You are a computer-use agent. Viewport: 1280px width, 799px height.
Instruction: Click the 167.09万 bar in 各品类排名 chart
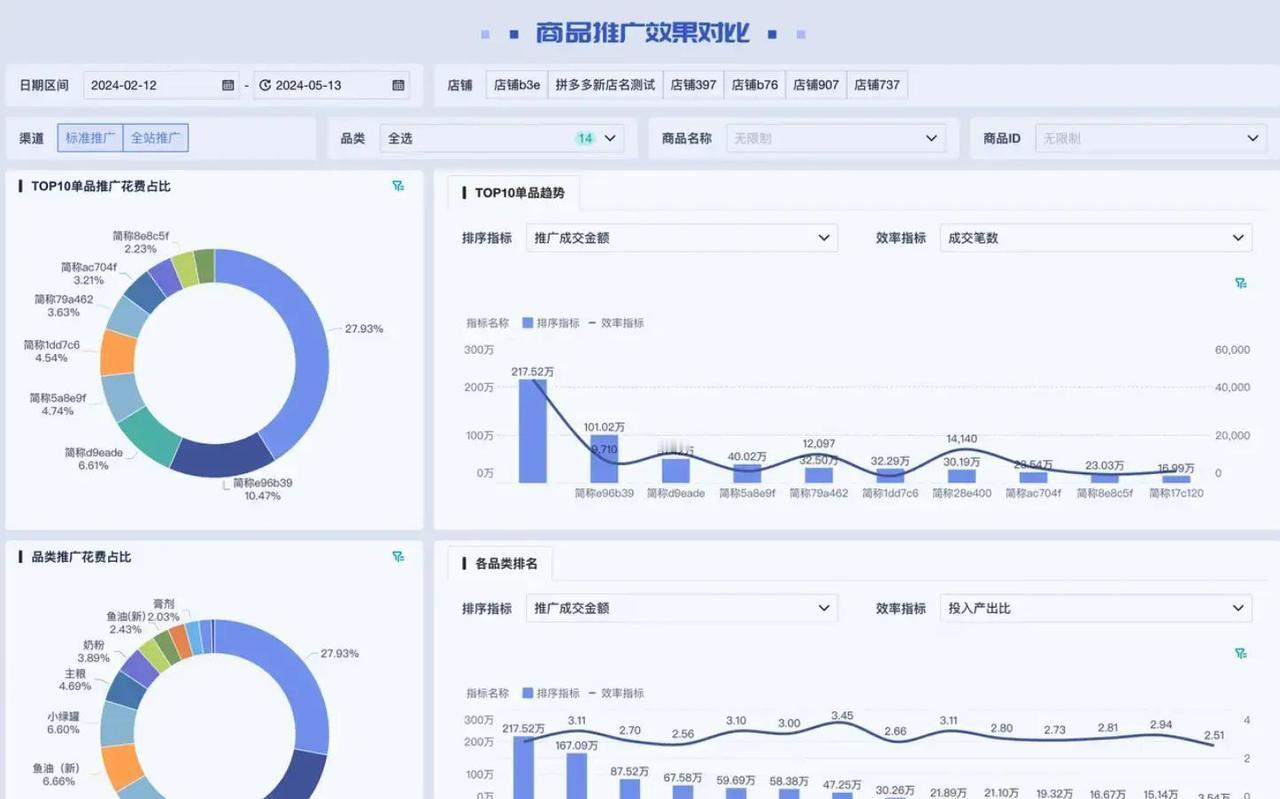pyautogui.click(x=577, y=776)
